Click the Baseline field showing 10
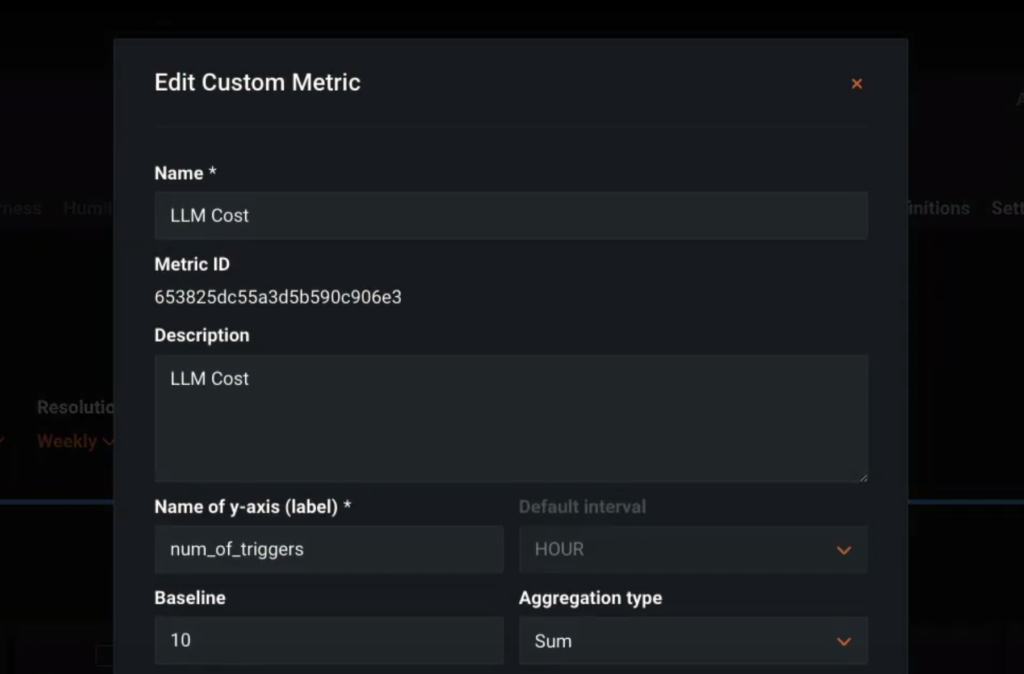Screen dimensions: 1024x674 click(328, 640)
